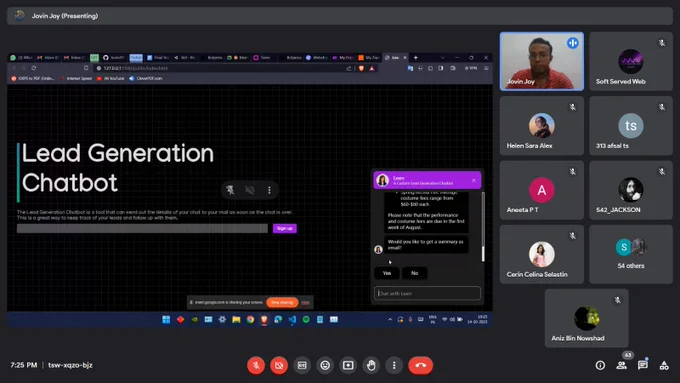The height and width of the screenshot is (383, 680).
Task: Toggle the browser VPN button
Action: click(x=471, y=68)
